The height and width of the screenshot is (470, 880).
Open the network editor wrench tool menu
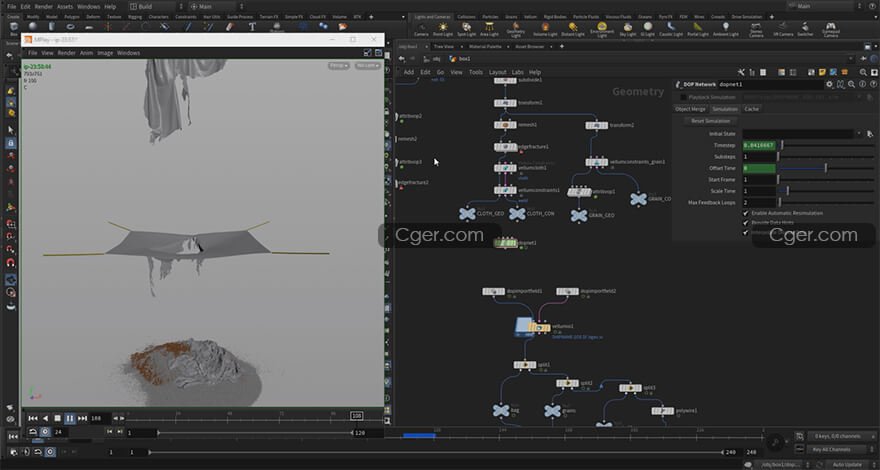pyautogui.click(x=741, y=72)
